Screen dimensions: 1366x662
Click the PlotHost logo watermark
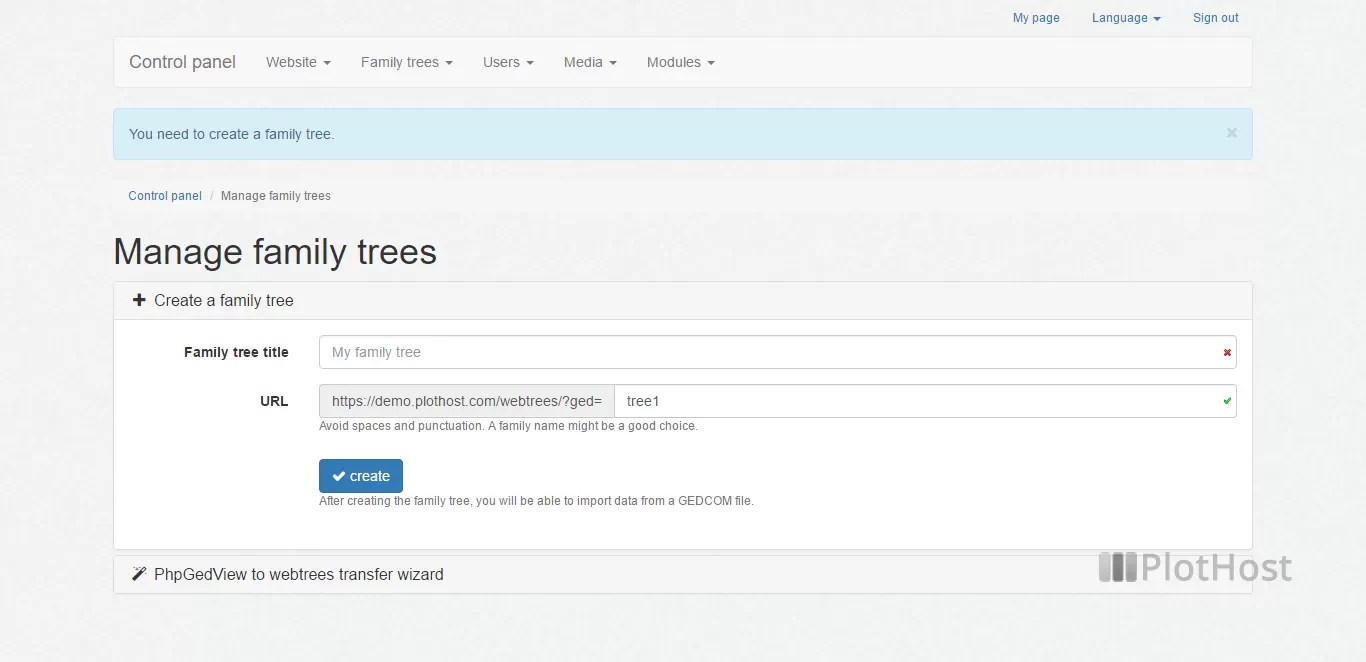click(x=1195, y=567)
